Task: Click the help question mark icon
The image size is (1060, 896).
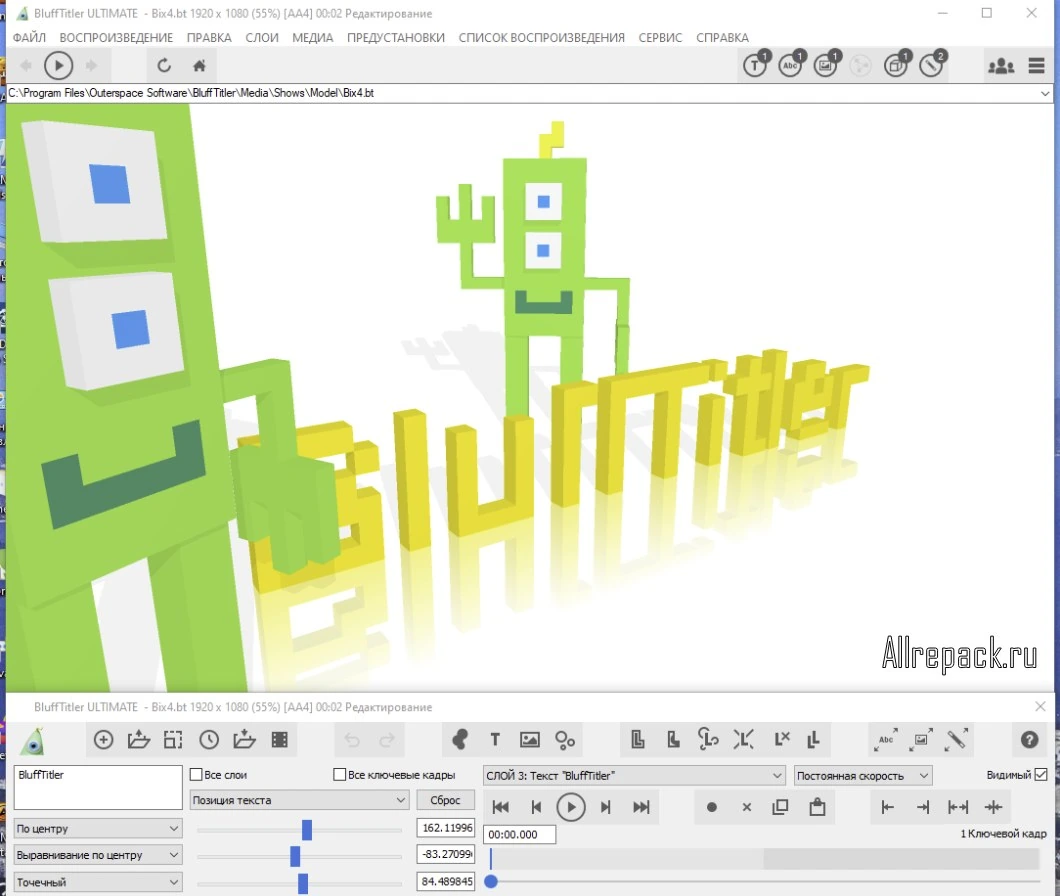Action: point(1029,740)
